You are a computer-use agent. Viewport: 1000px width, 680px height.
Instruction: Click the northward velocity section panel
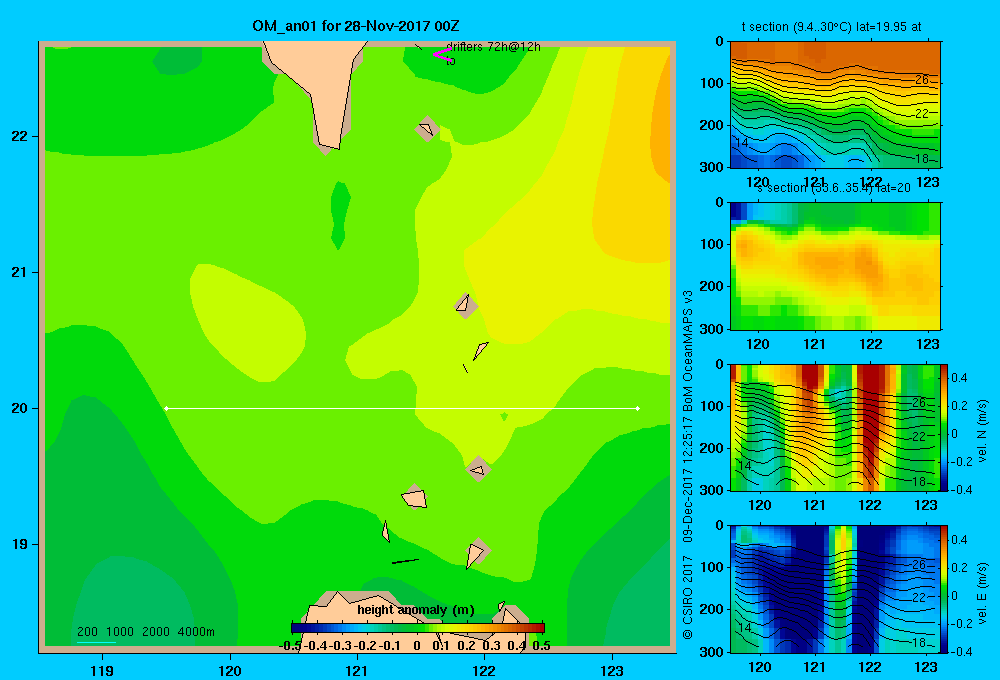pyautogui.click(x=835, y=427)
